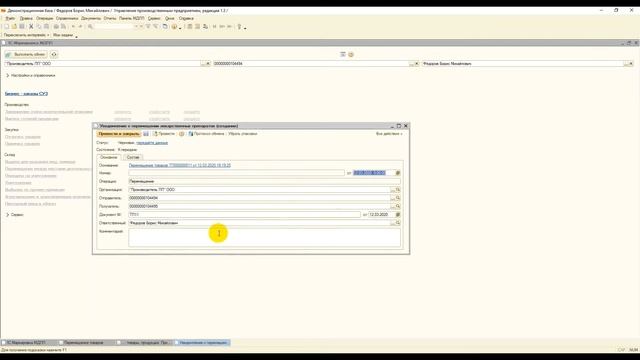
Task: Click the Redo arrow toolbar icon
Action: click(80, 27)
